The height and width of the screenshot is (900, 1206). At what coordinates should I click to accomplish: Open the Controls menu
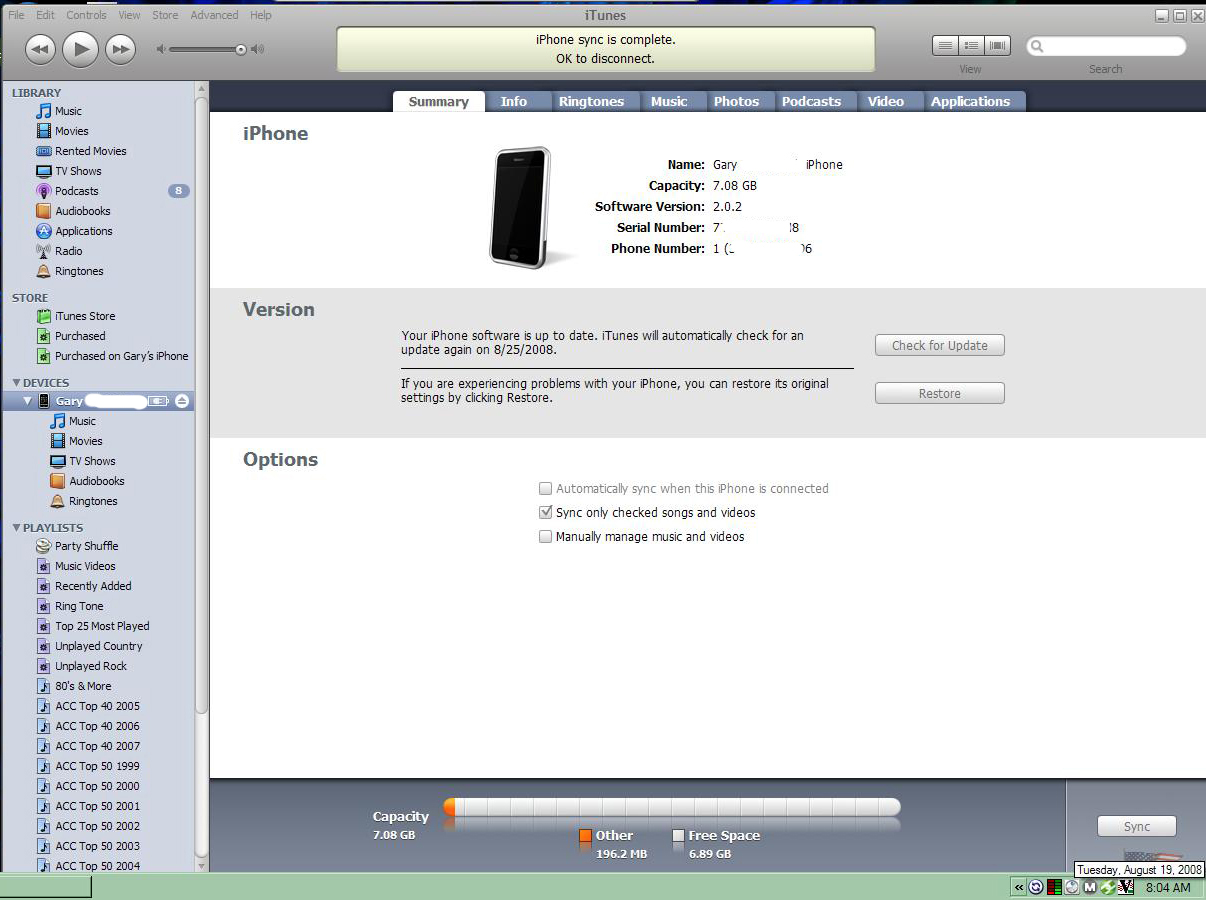pyautogui.click(x=86, y=15)
